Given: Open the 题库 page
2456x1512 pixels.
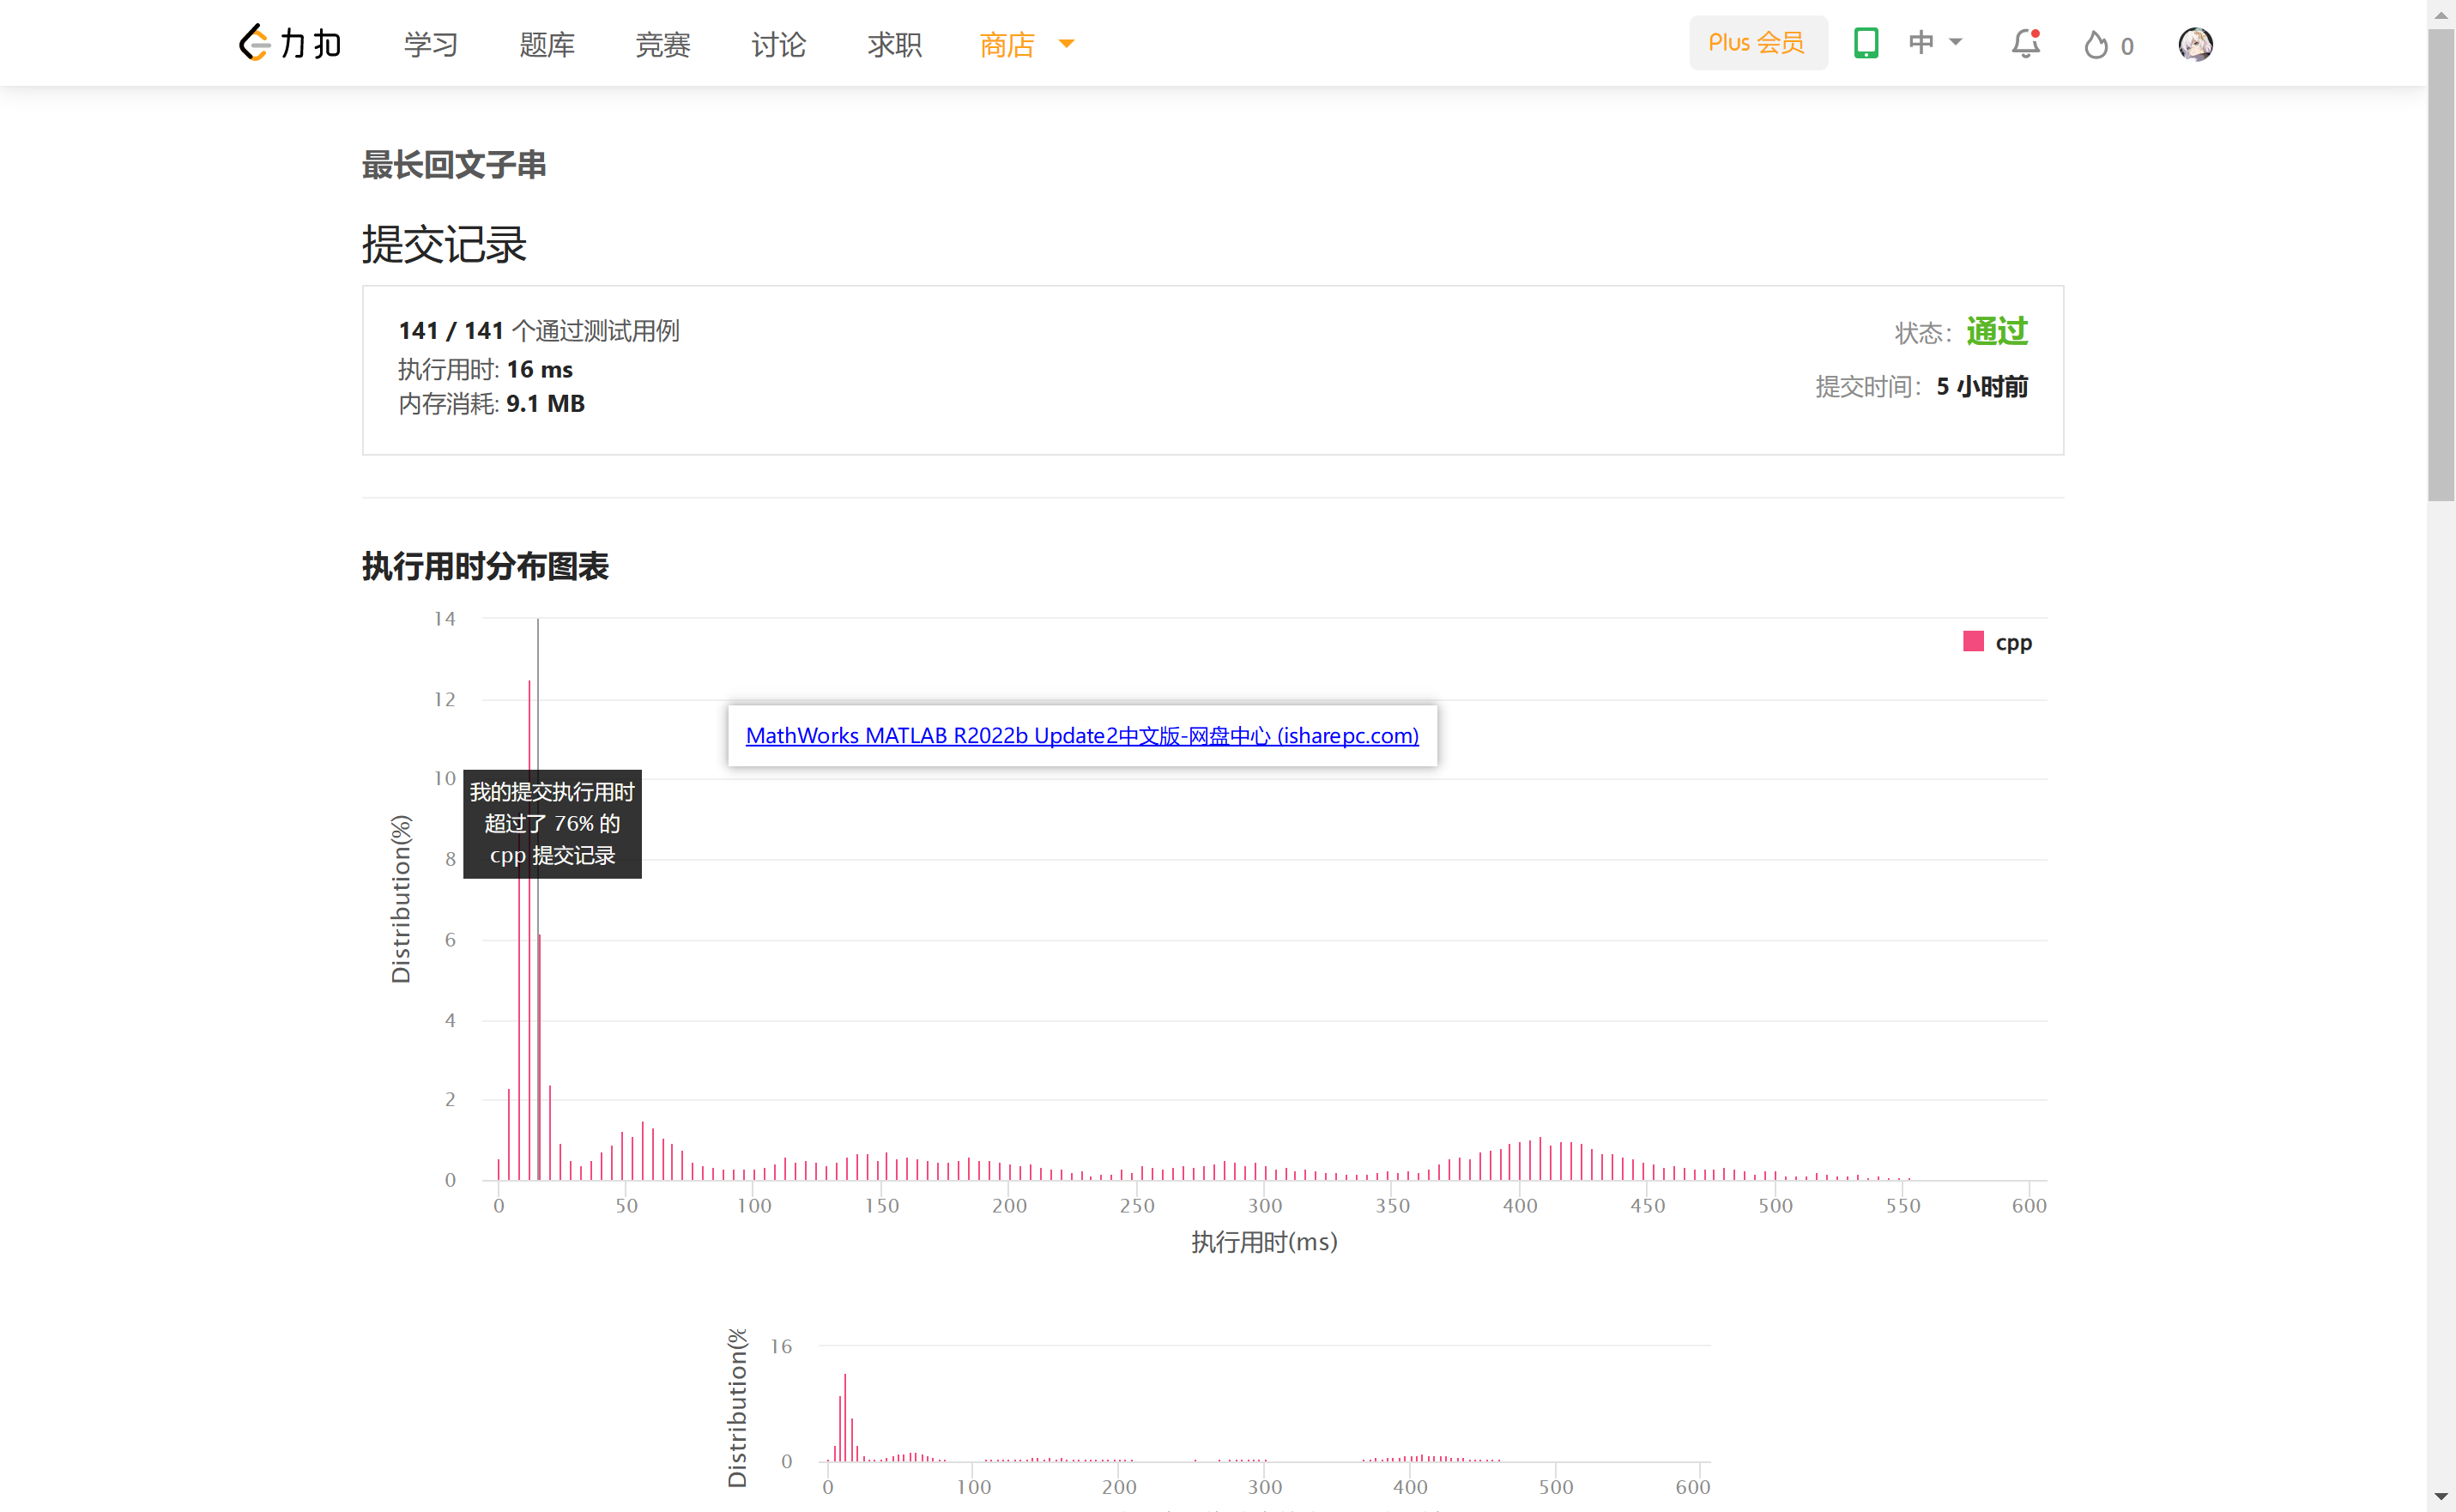Looking at the screenshot, I should point(547,44).
